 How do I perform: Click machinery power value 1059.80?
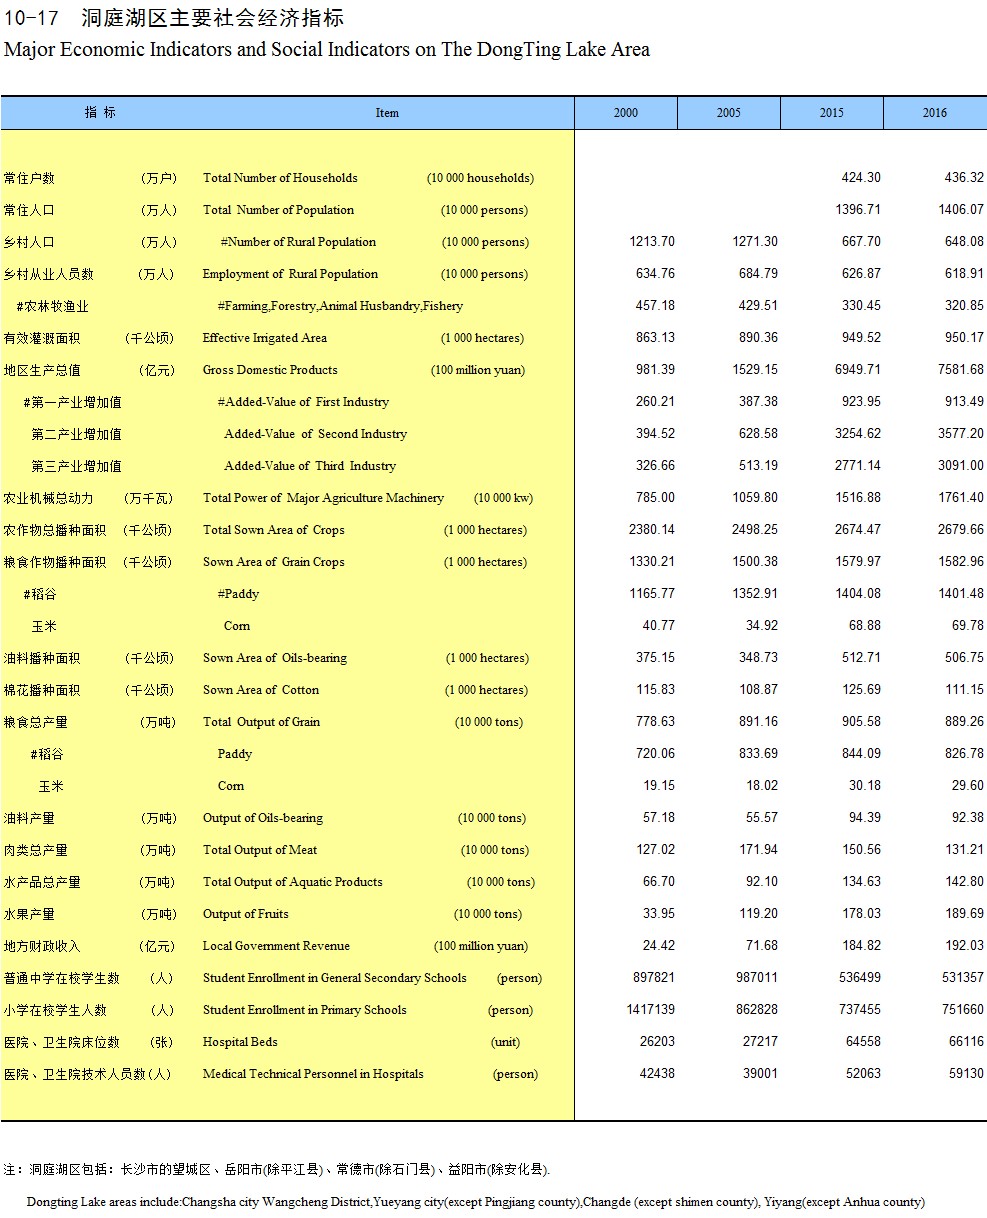[x=755, y=498]
